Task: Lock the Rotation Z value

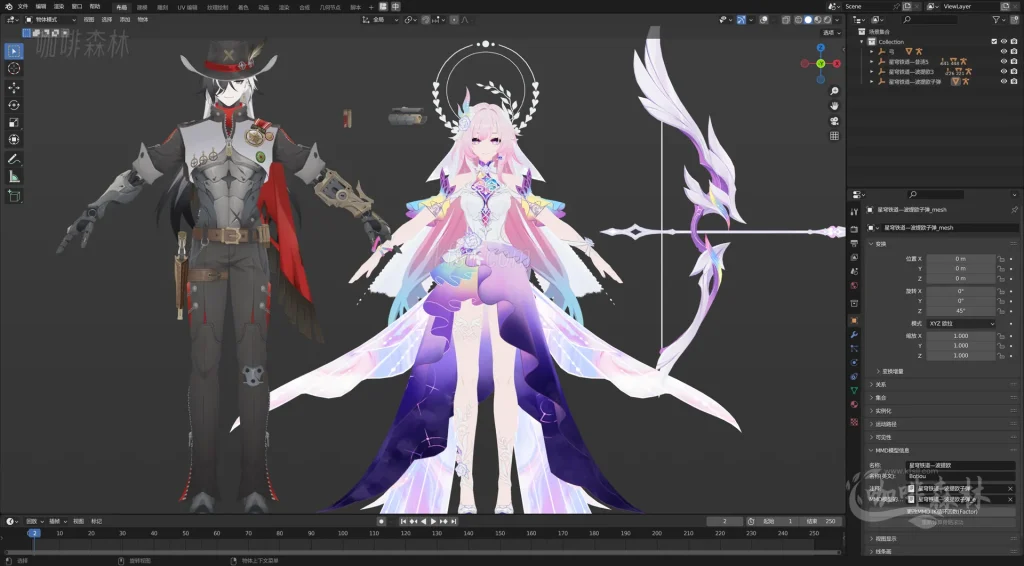Action: (1001, 311)
